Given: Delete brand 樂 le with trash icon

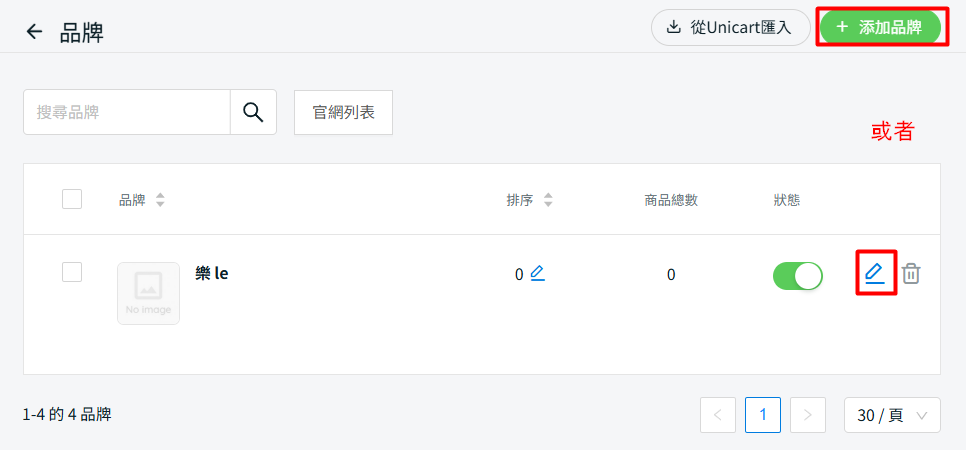Looking at the screenshot, I should pos(911,273).
